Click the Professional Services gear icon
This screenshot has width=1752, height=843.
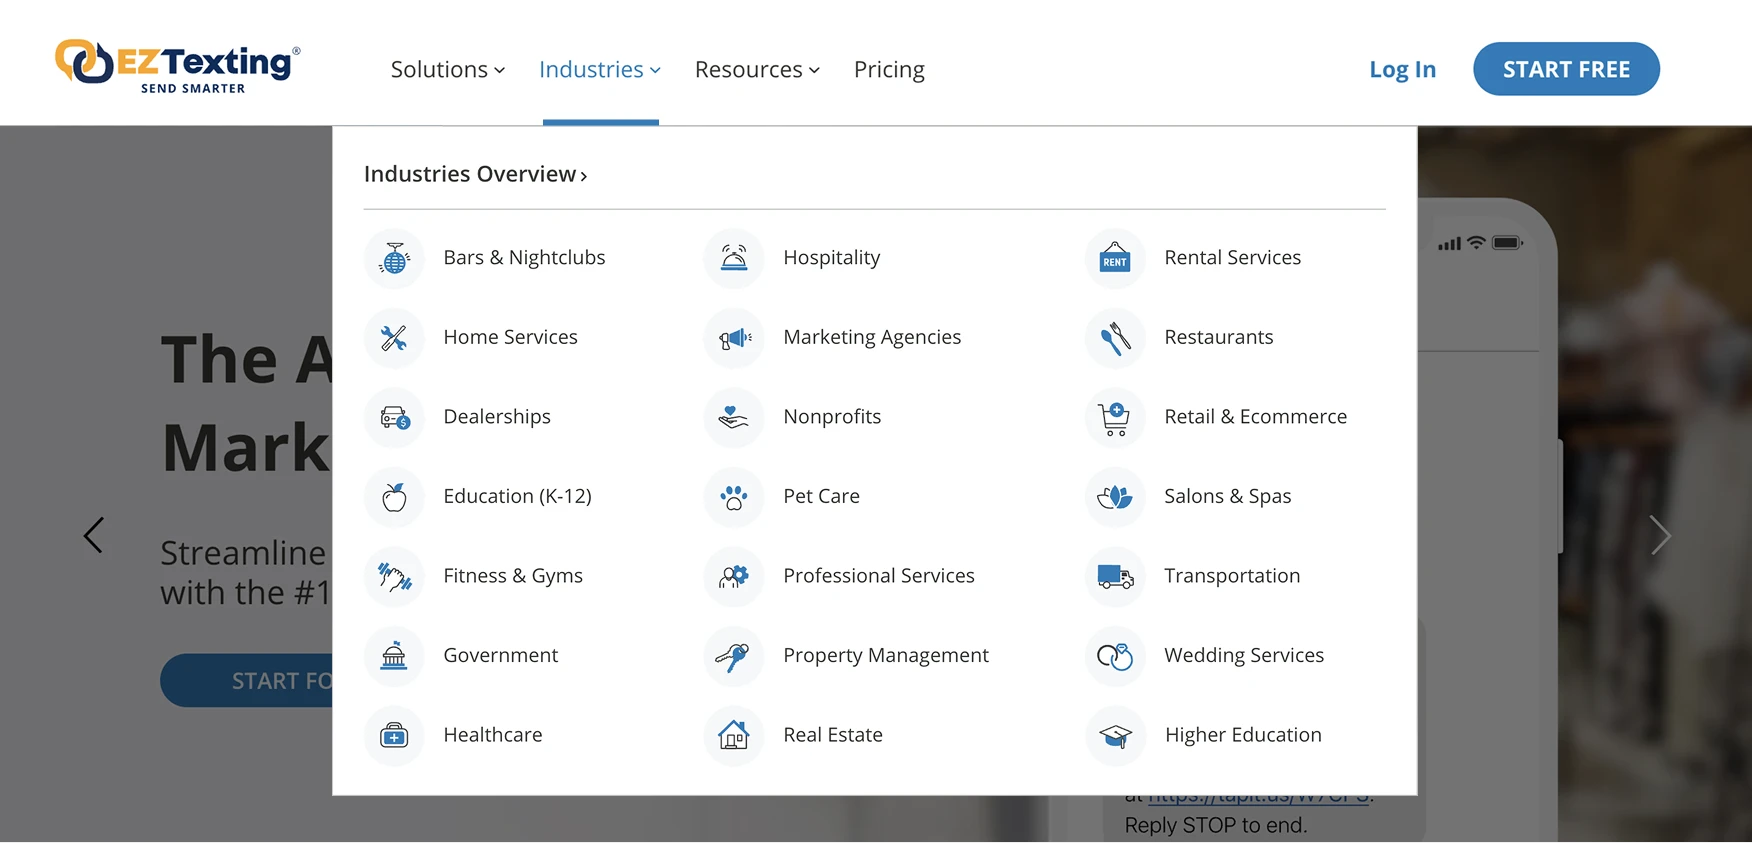734,576
